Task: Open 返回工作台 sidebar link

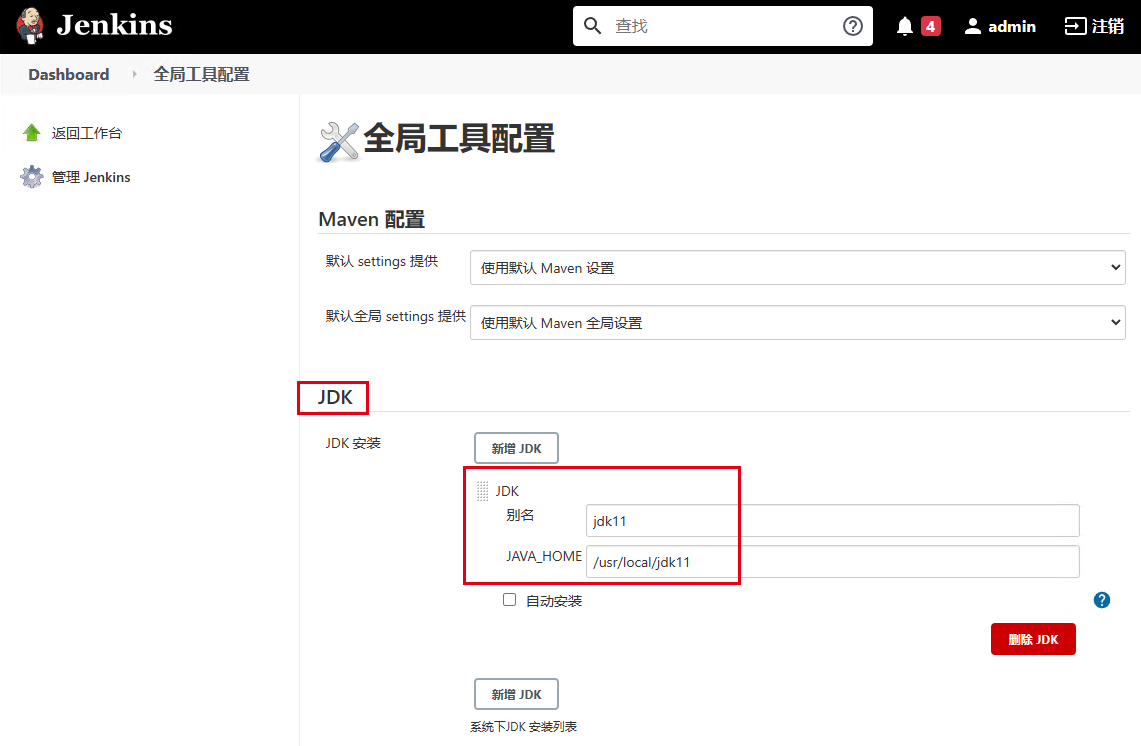Action: (x=87, y=133)
